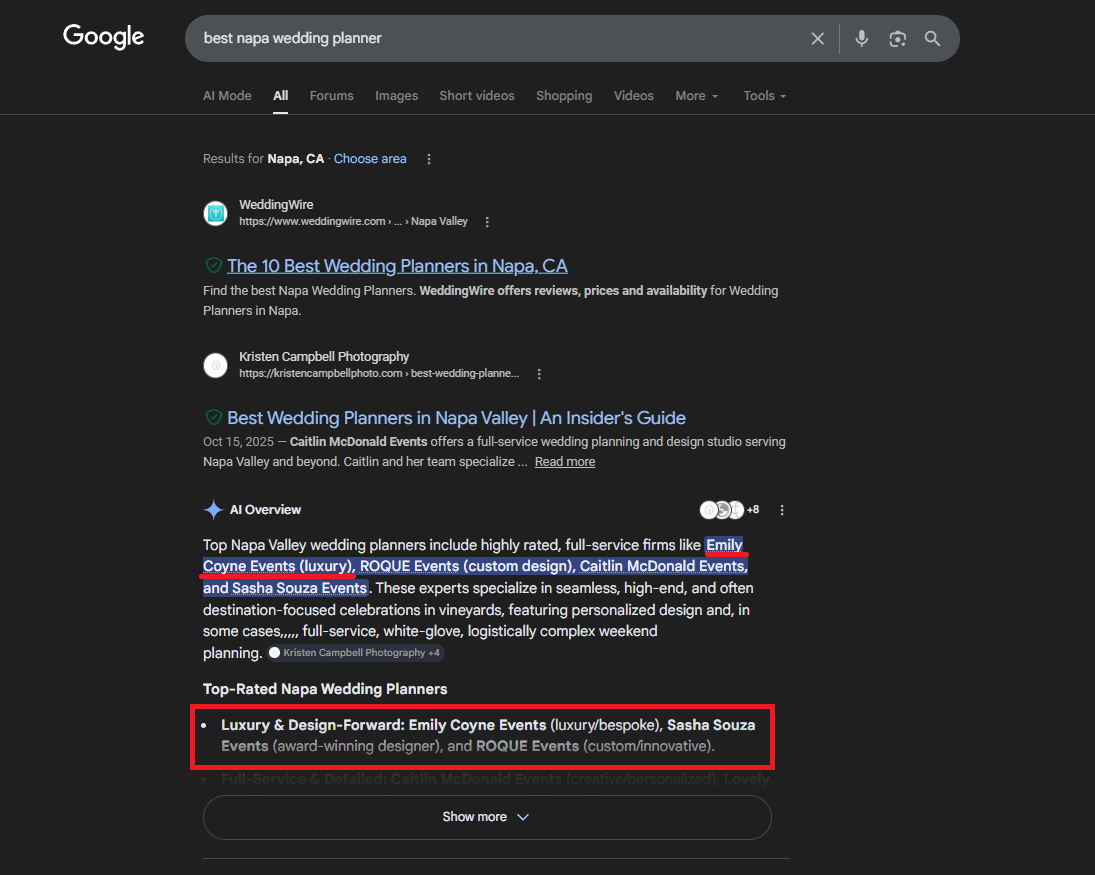Click the Top-Rated Napa Wedding Planners heading
This screenshot has width=1095, height=875.
point(325,689)
